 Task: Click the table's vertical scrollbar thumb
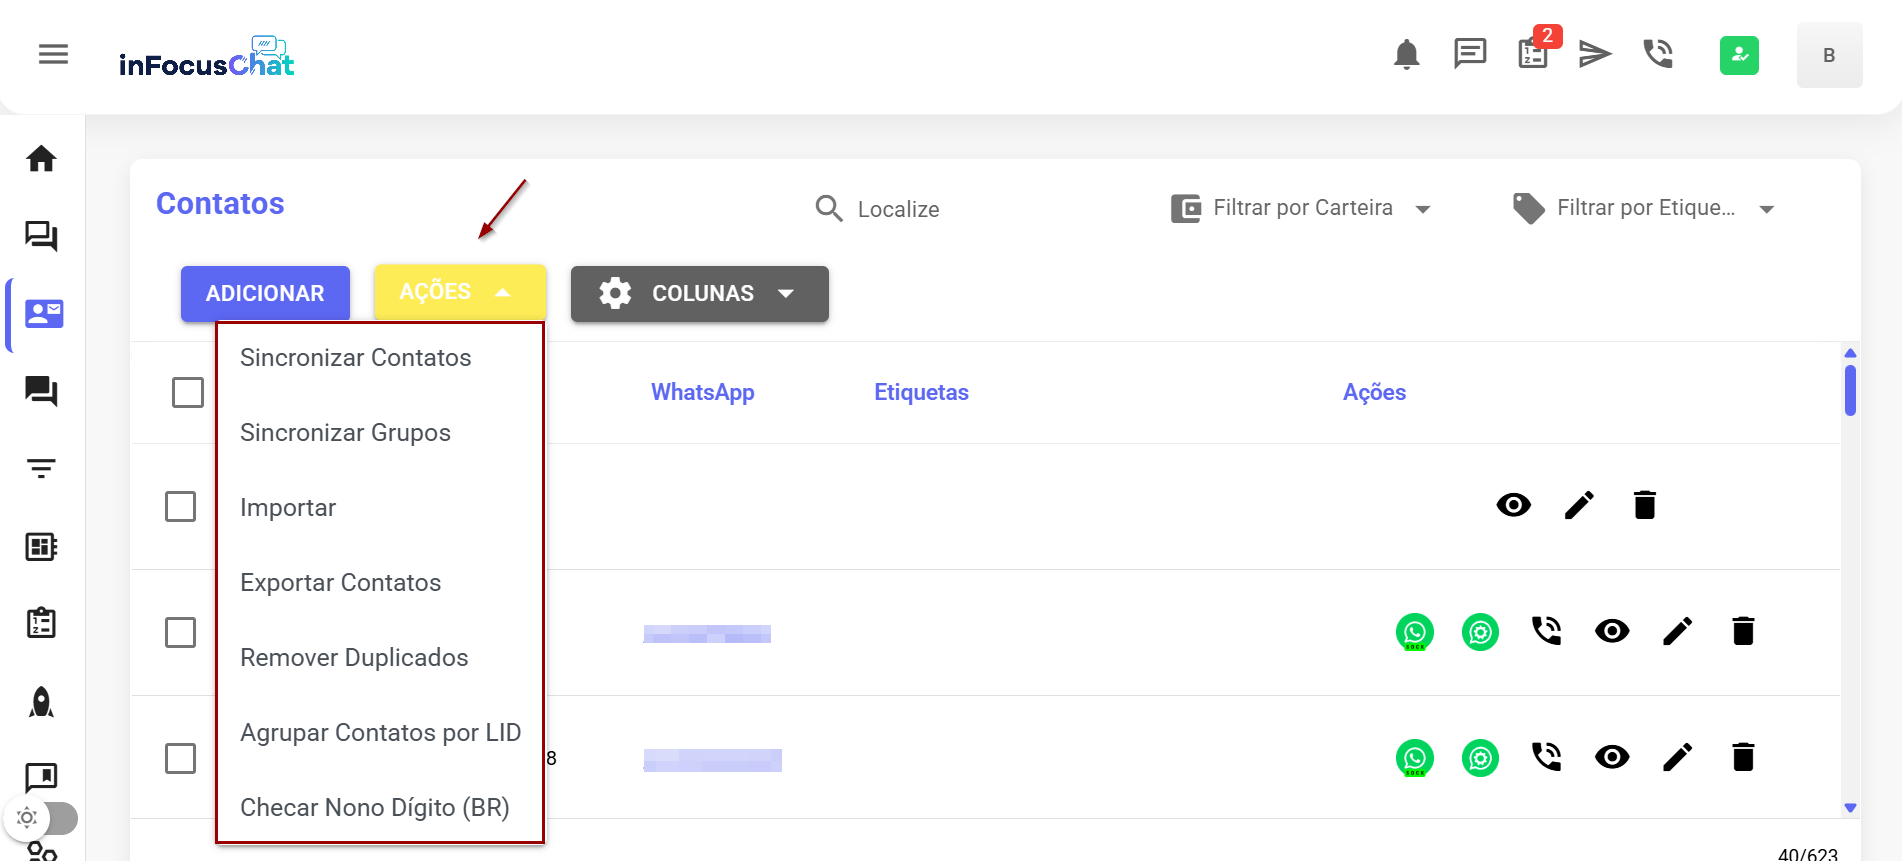1850,390
